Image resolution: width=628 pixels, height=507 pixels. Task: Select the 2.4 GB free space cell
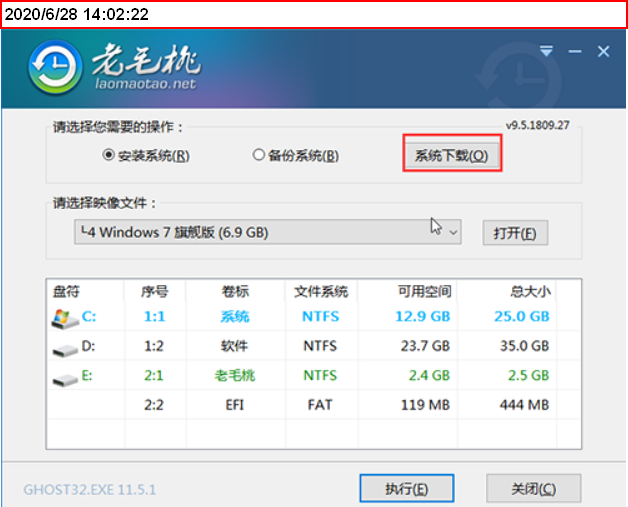[x=429, y=375]
